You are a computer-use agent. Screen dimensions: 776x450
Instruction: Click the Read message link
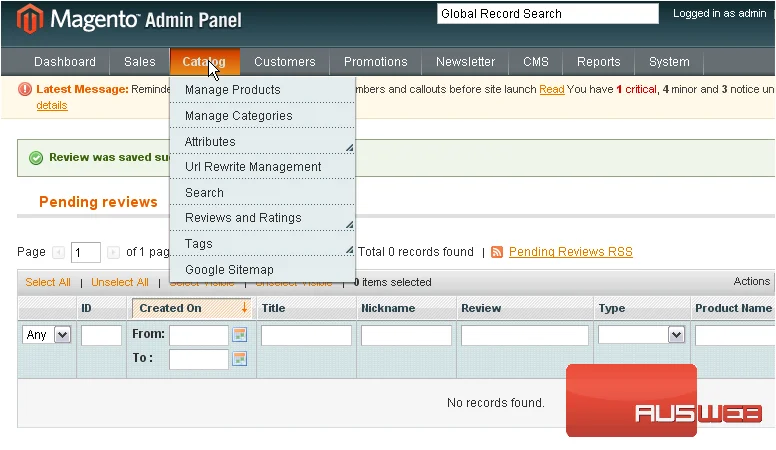[x=552, y=90]
